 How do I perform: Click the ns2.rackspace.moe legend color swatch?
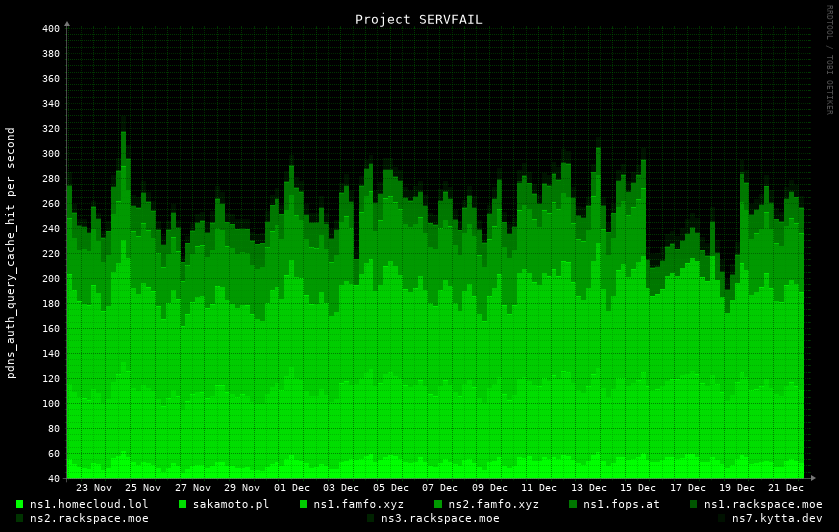[x=19, y=518]
